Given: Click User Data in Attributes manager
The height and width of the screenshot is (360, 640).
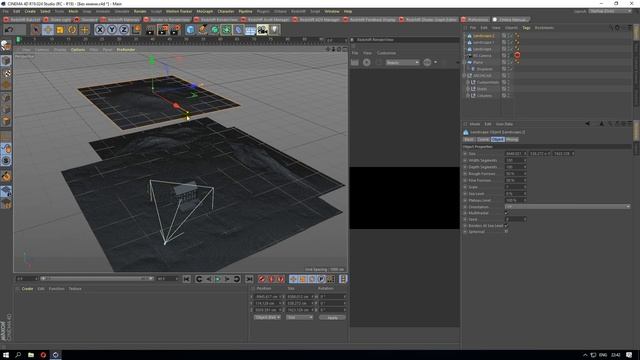Looking at the screenshot, I should pos(504,124).
